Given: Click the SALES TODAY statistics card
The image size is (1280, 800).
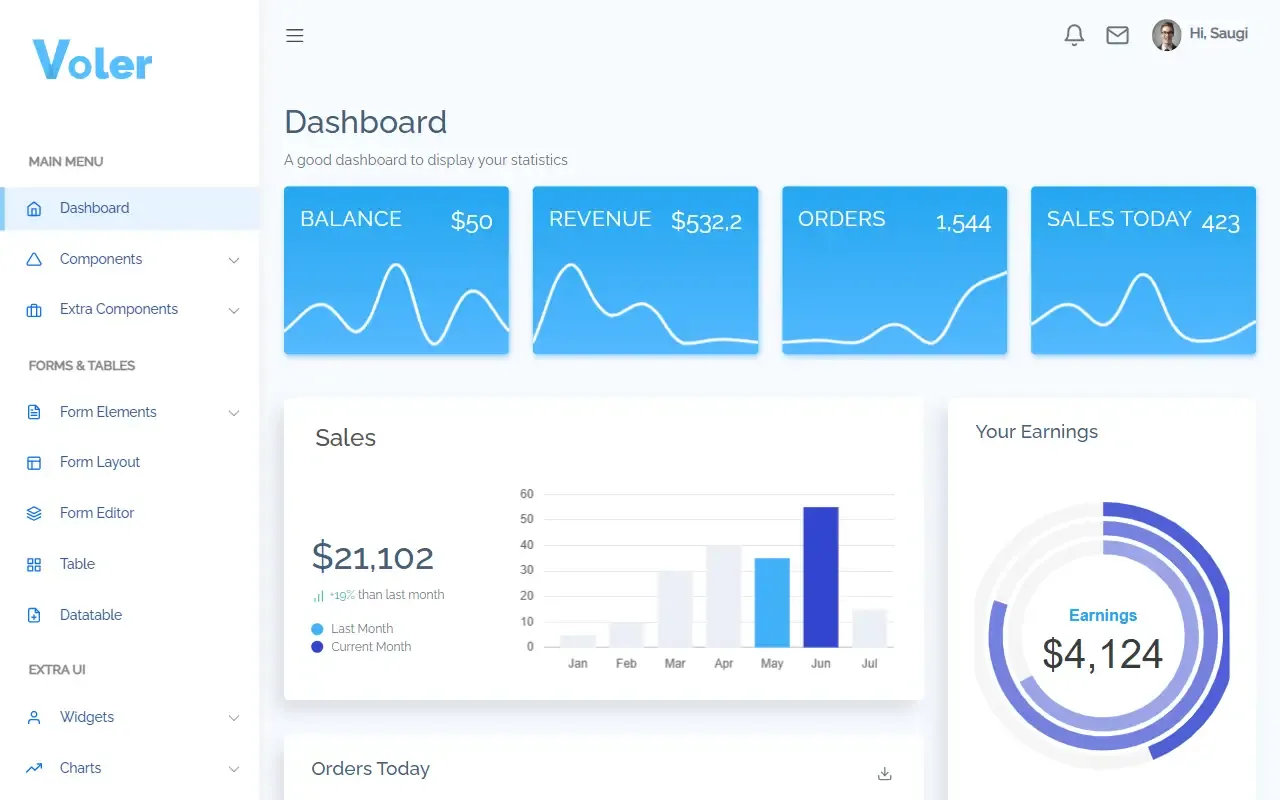Looking at the screenshot, I should [1143, 270].
